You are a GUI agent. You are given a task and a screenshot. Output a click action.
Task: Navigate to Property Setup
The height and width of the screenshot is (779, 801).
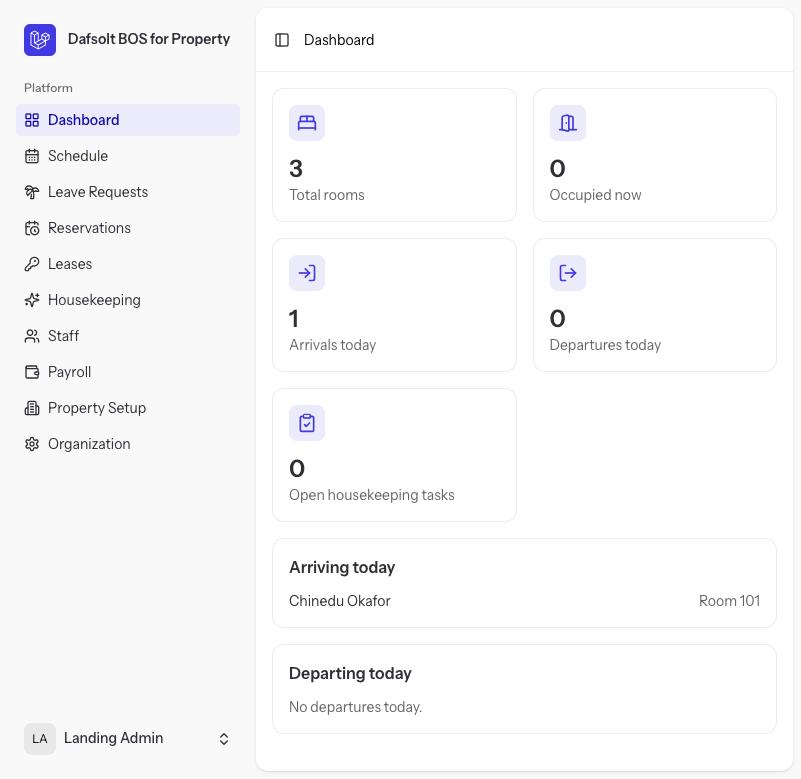coord(128,408)
